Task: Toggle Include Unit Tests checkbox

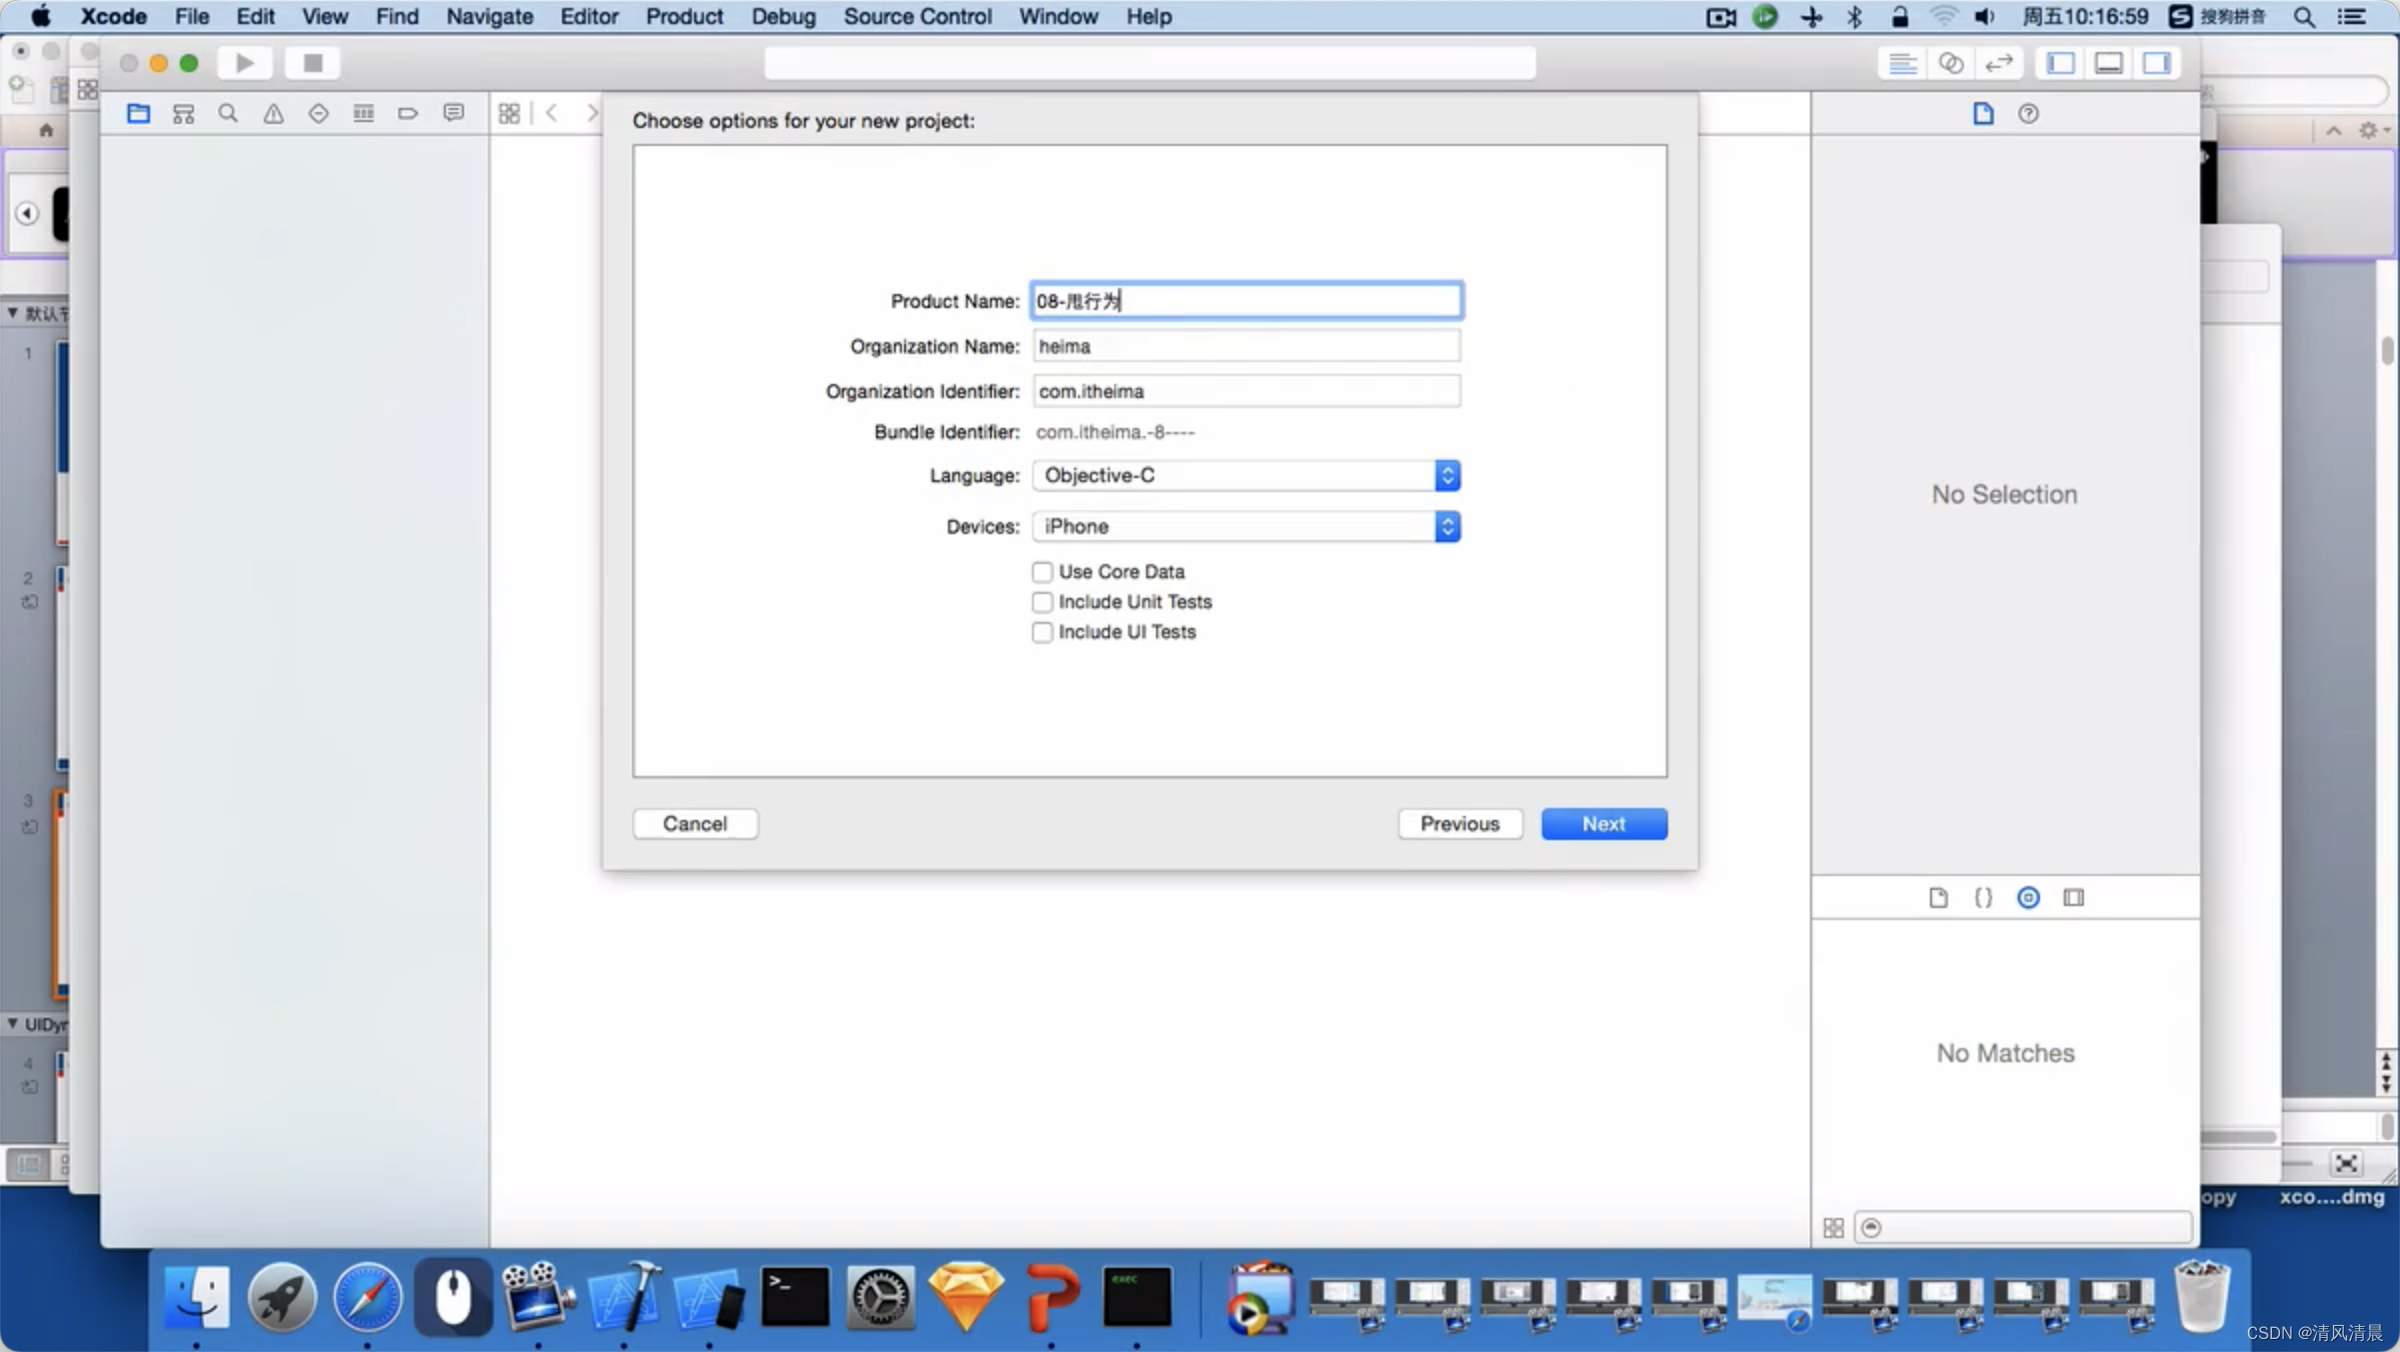Action: (1042, 600)
